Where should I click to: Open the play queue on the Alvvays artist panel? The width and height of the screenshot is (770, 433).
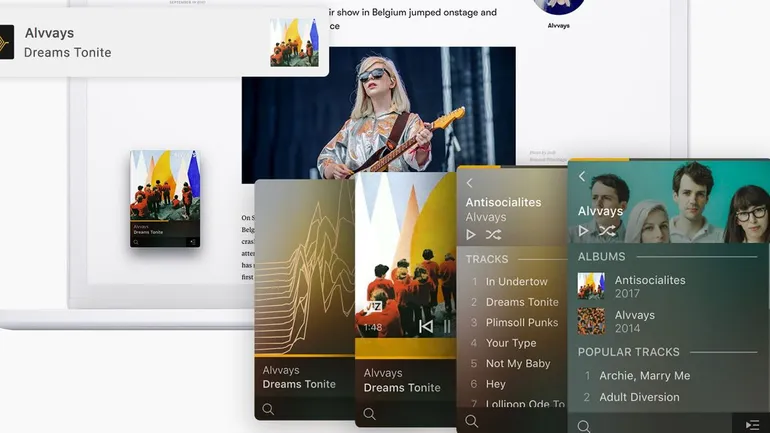pos(751,425)
